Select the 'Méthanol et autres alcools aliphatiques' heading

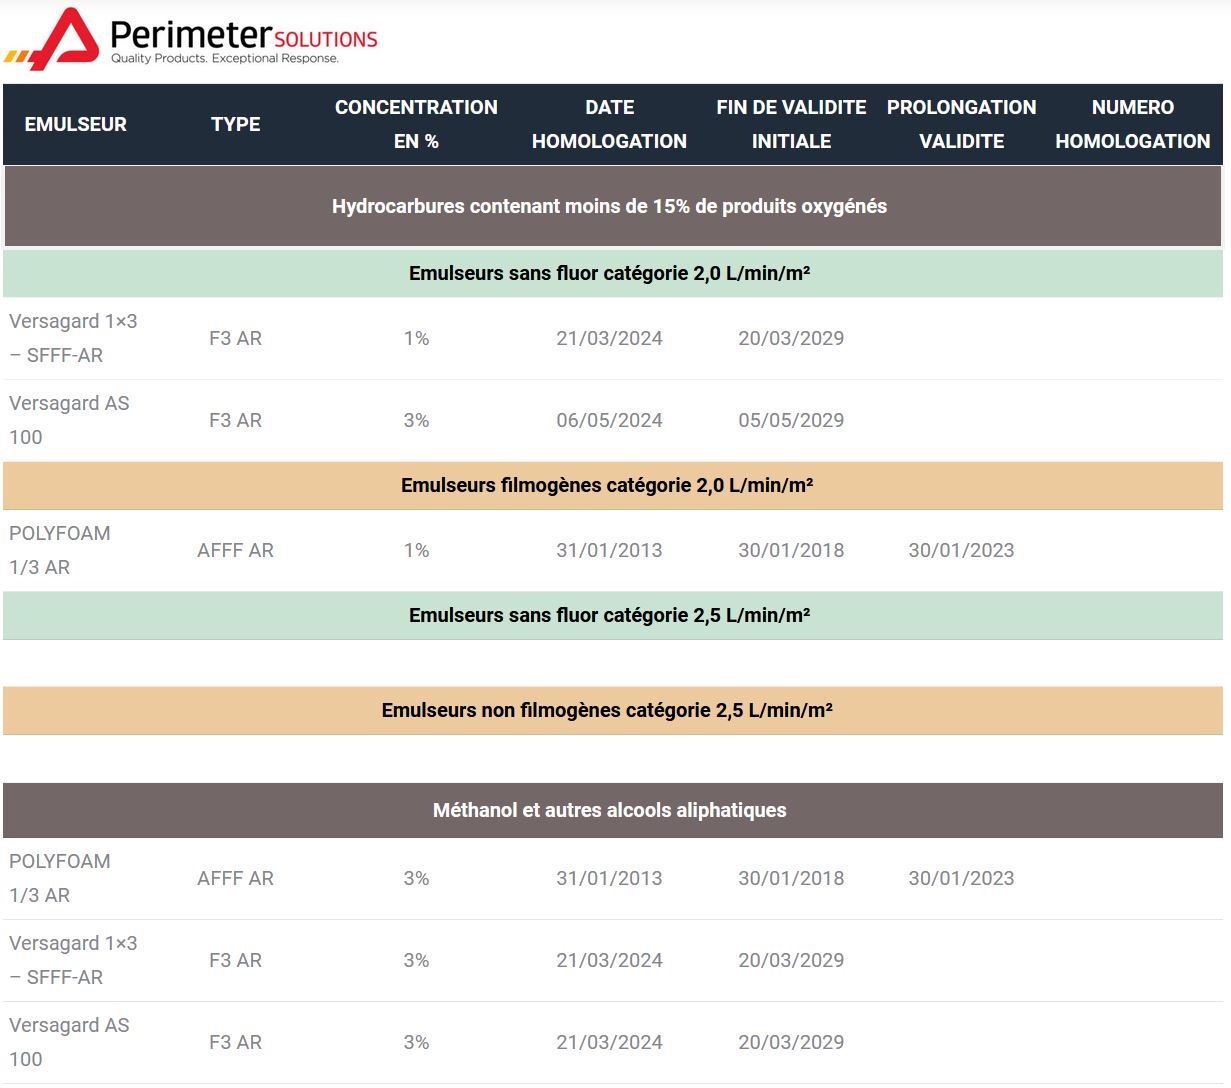(x=609, y=810)
